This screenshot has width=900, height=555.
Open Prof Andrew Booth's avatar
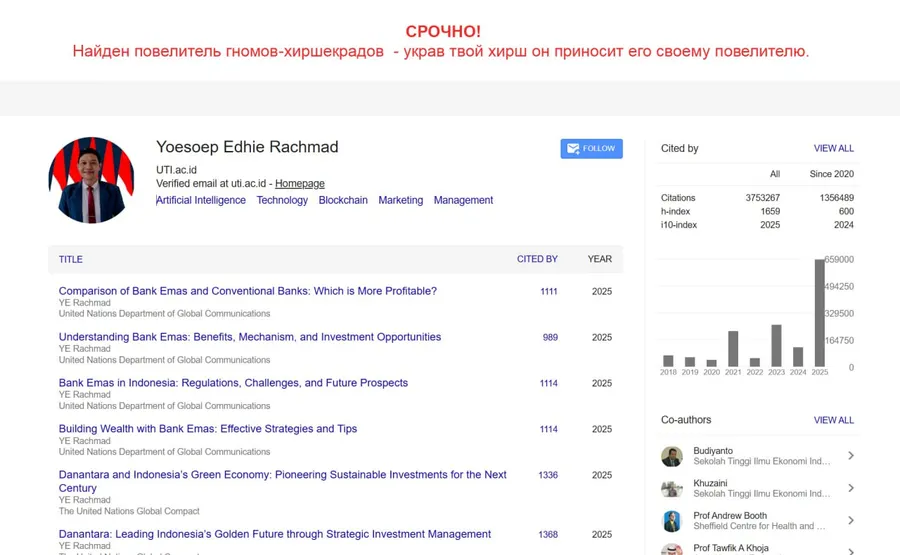pyautogui.click(x=672, y=521)
